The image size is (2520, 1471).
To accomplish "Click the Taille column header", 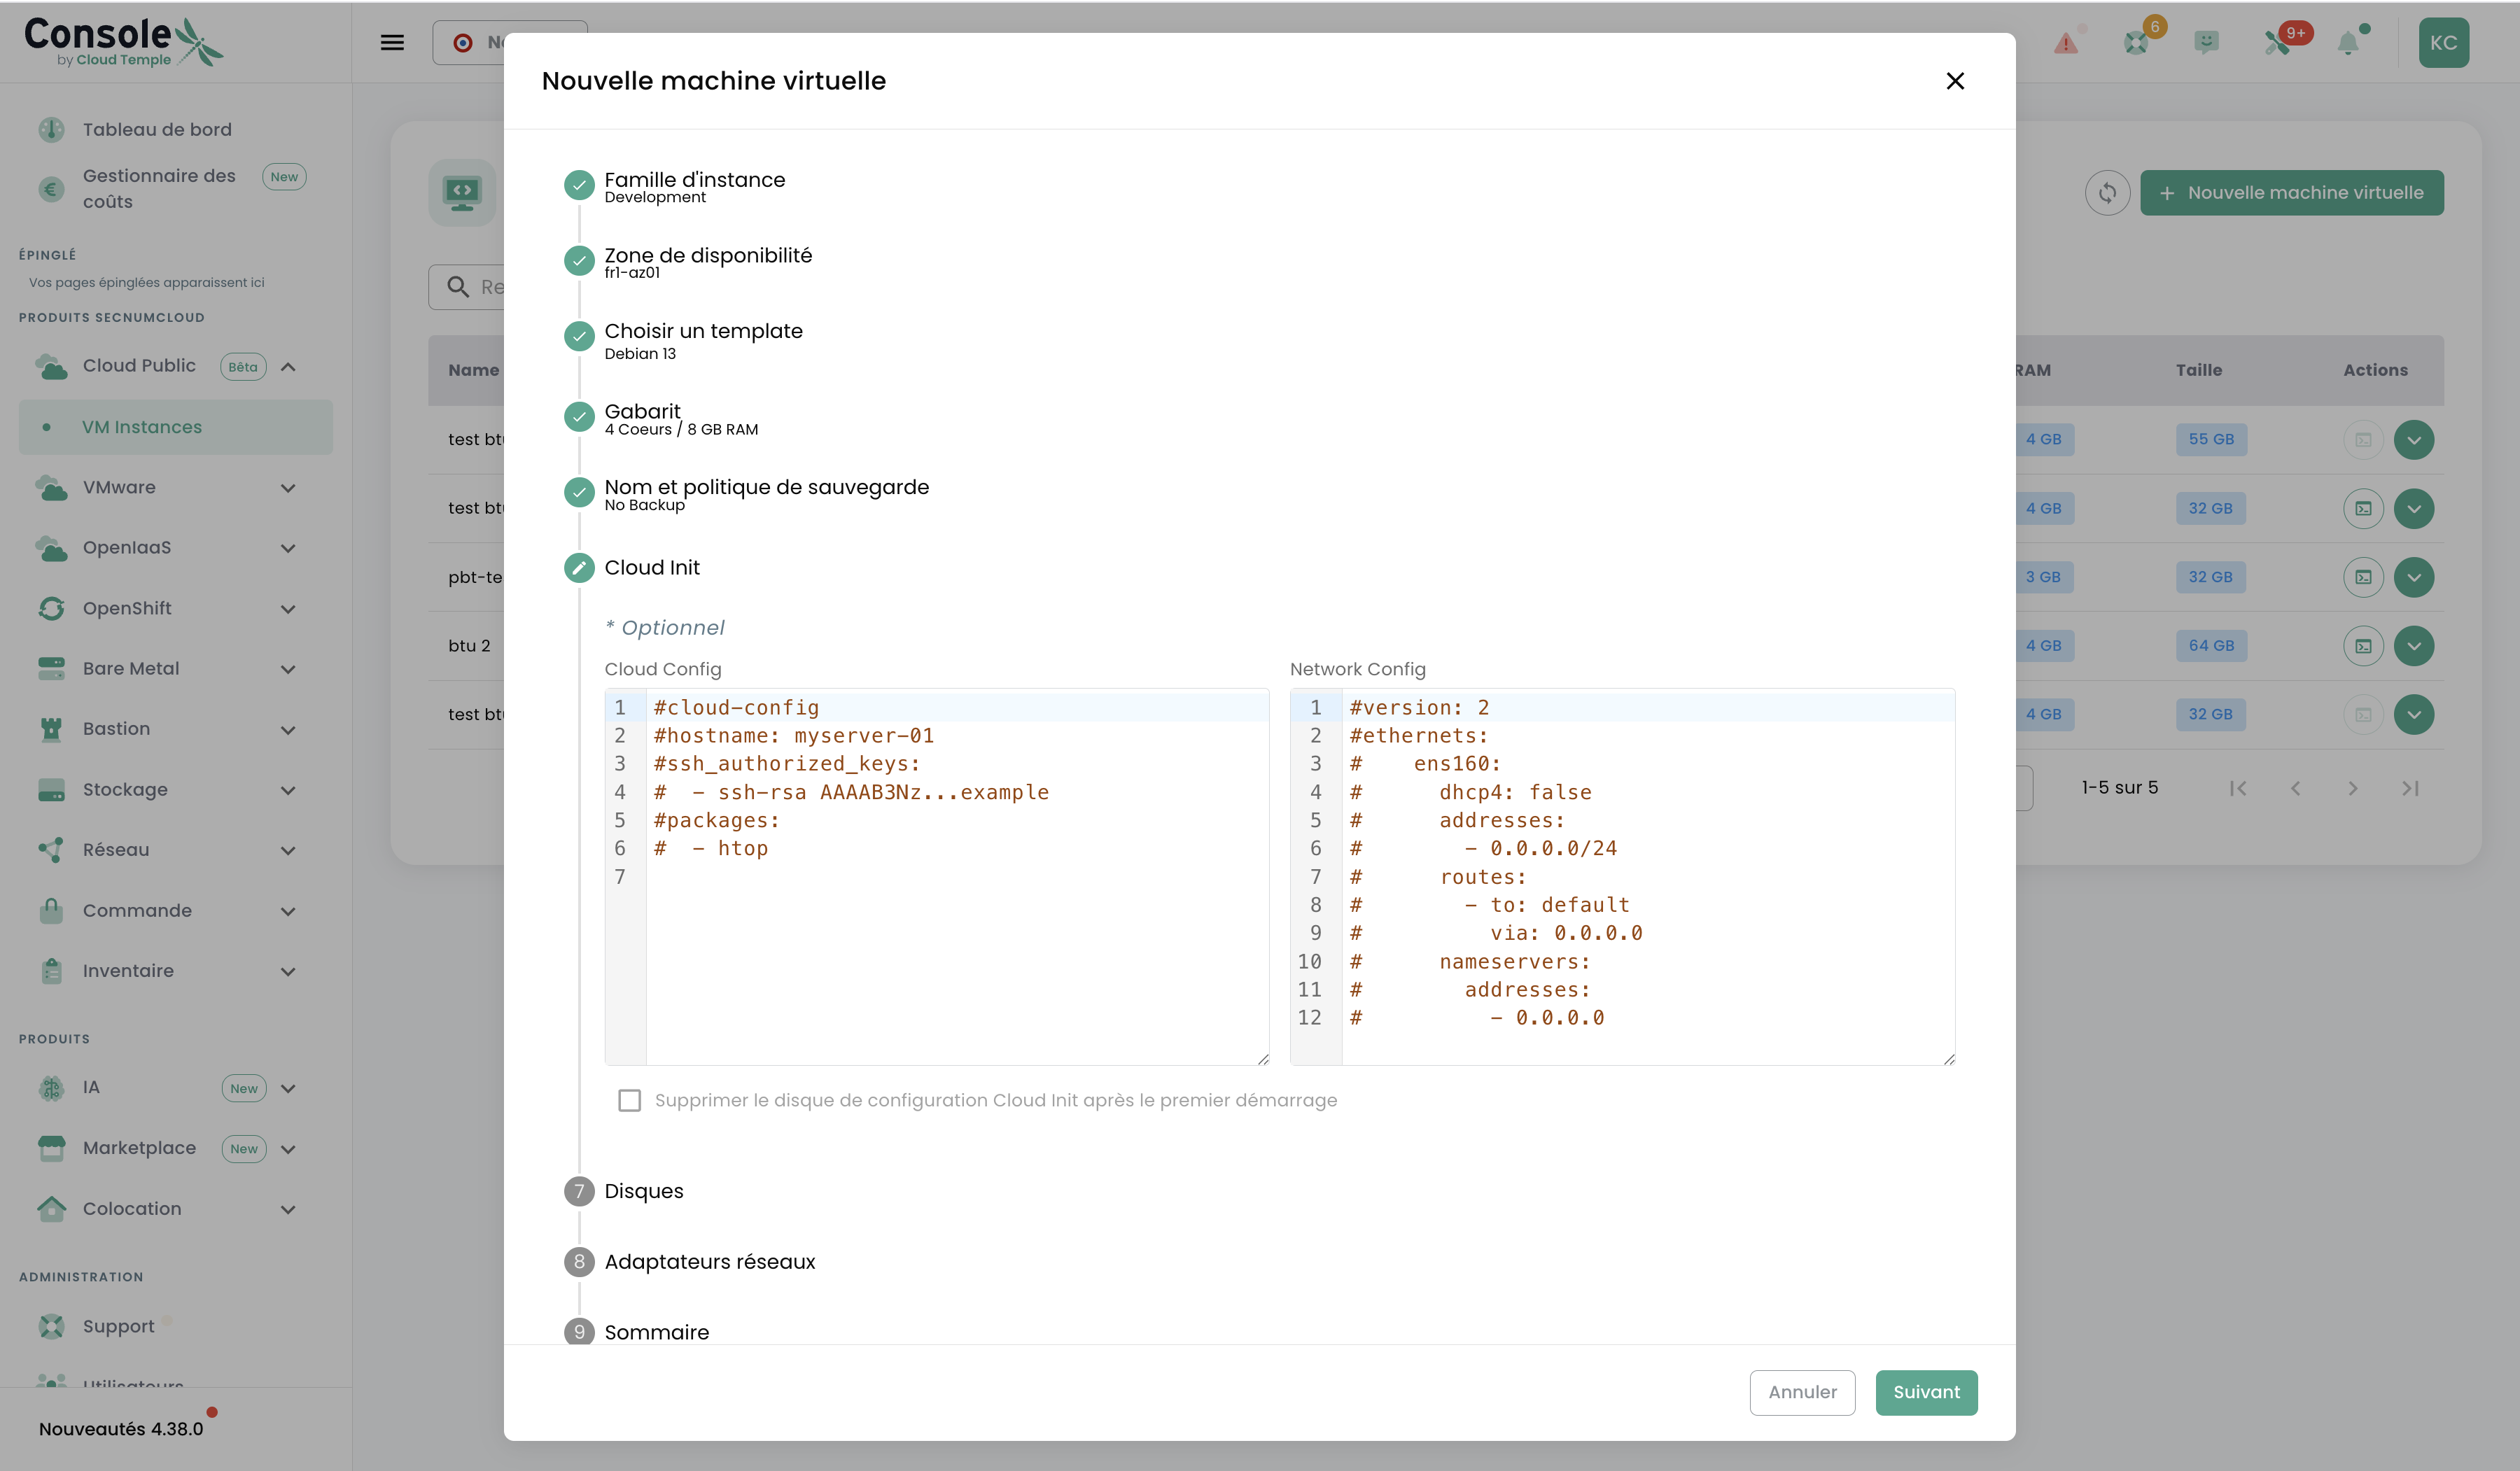I will click(x=2198, y=370).
